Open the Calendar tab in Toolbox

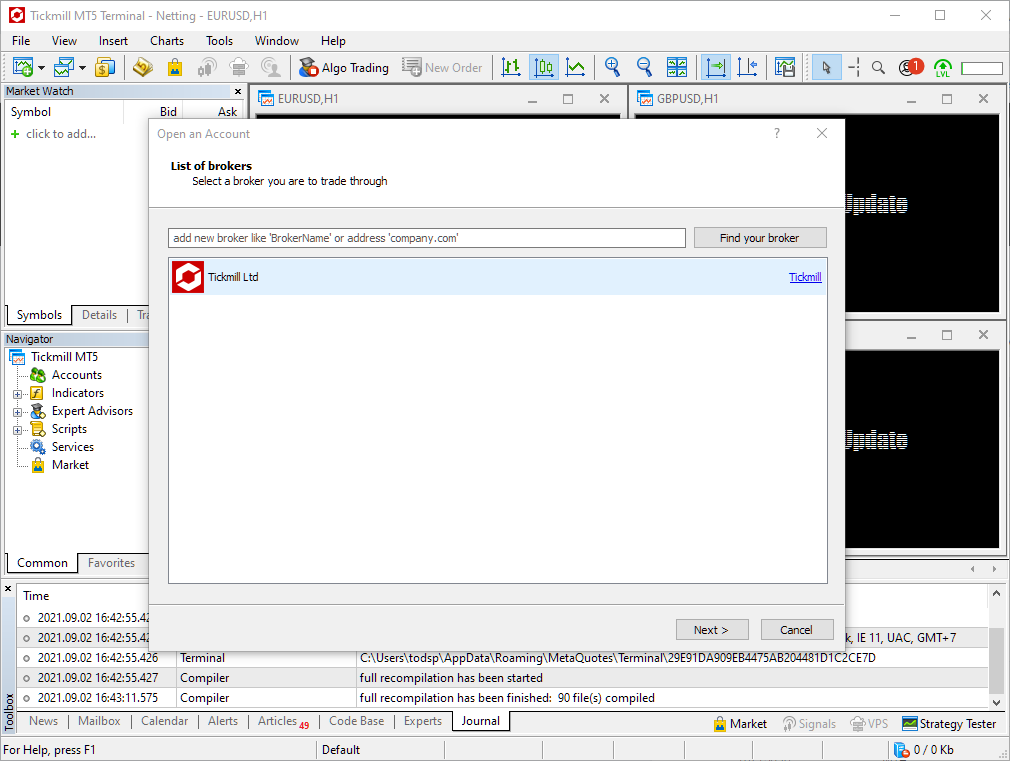164,721
